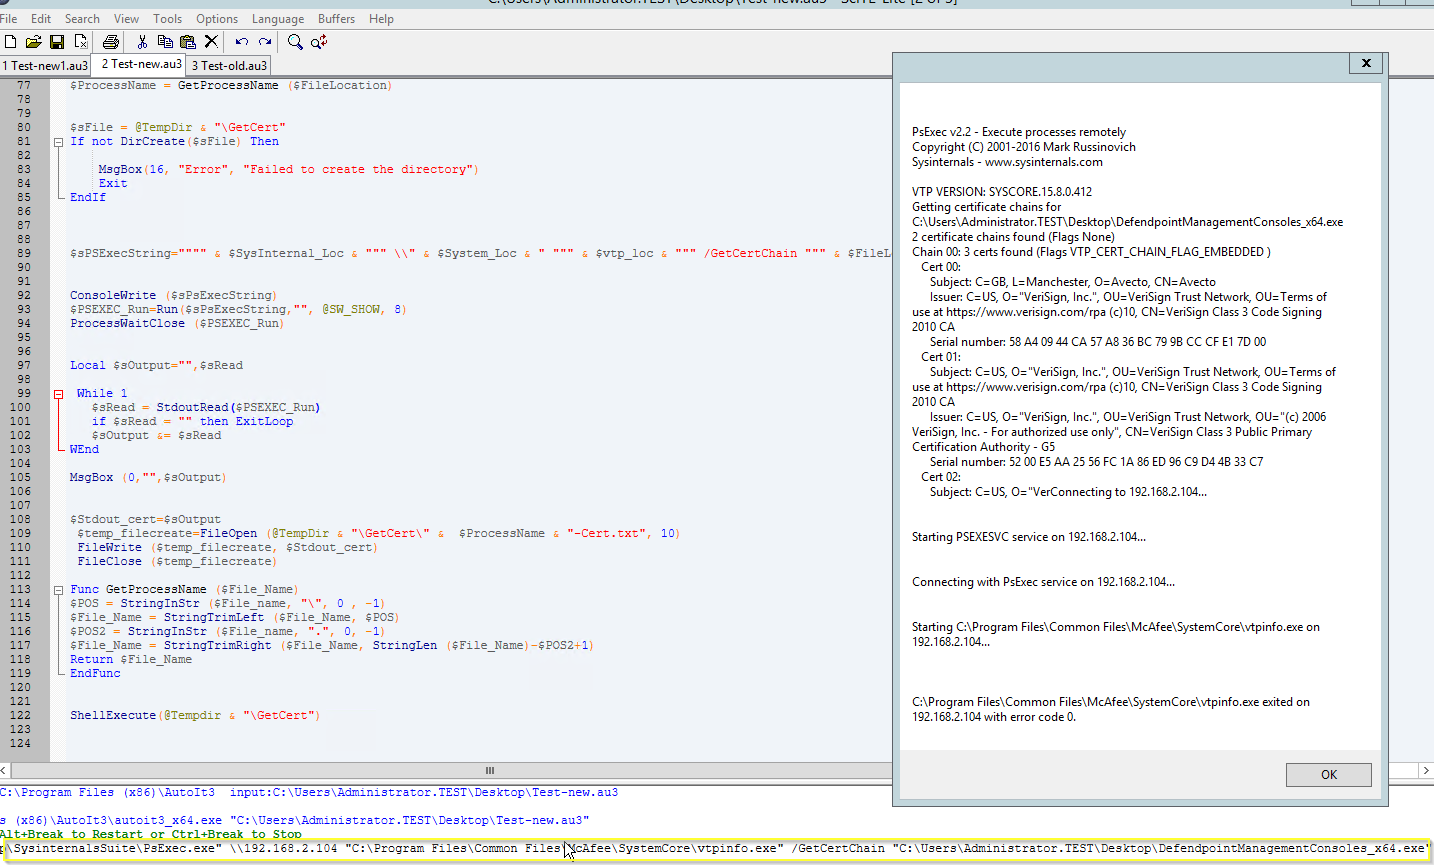Click line number 89 in the margin
The height and width of the screenshot is (865, 1434).
(24, 254)
